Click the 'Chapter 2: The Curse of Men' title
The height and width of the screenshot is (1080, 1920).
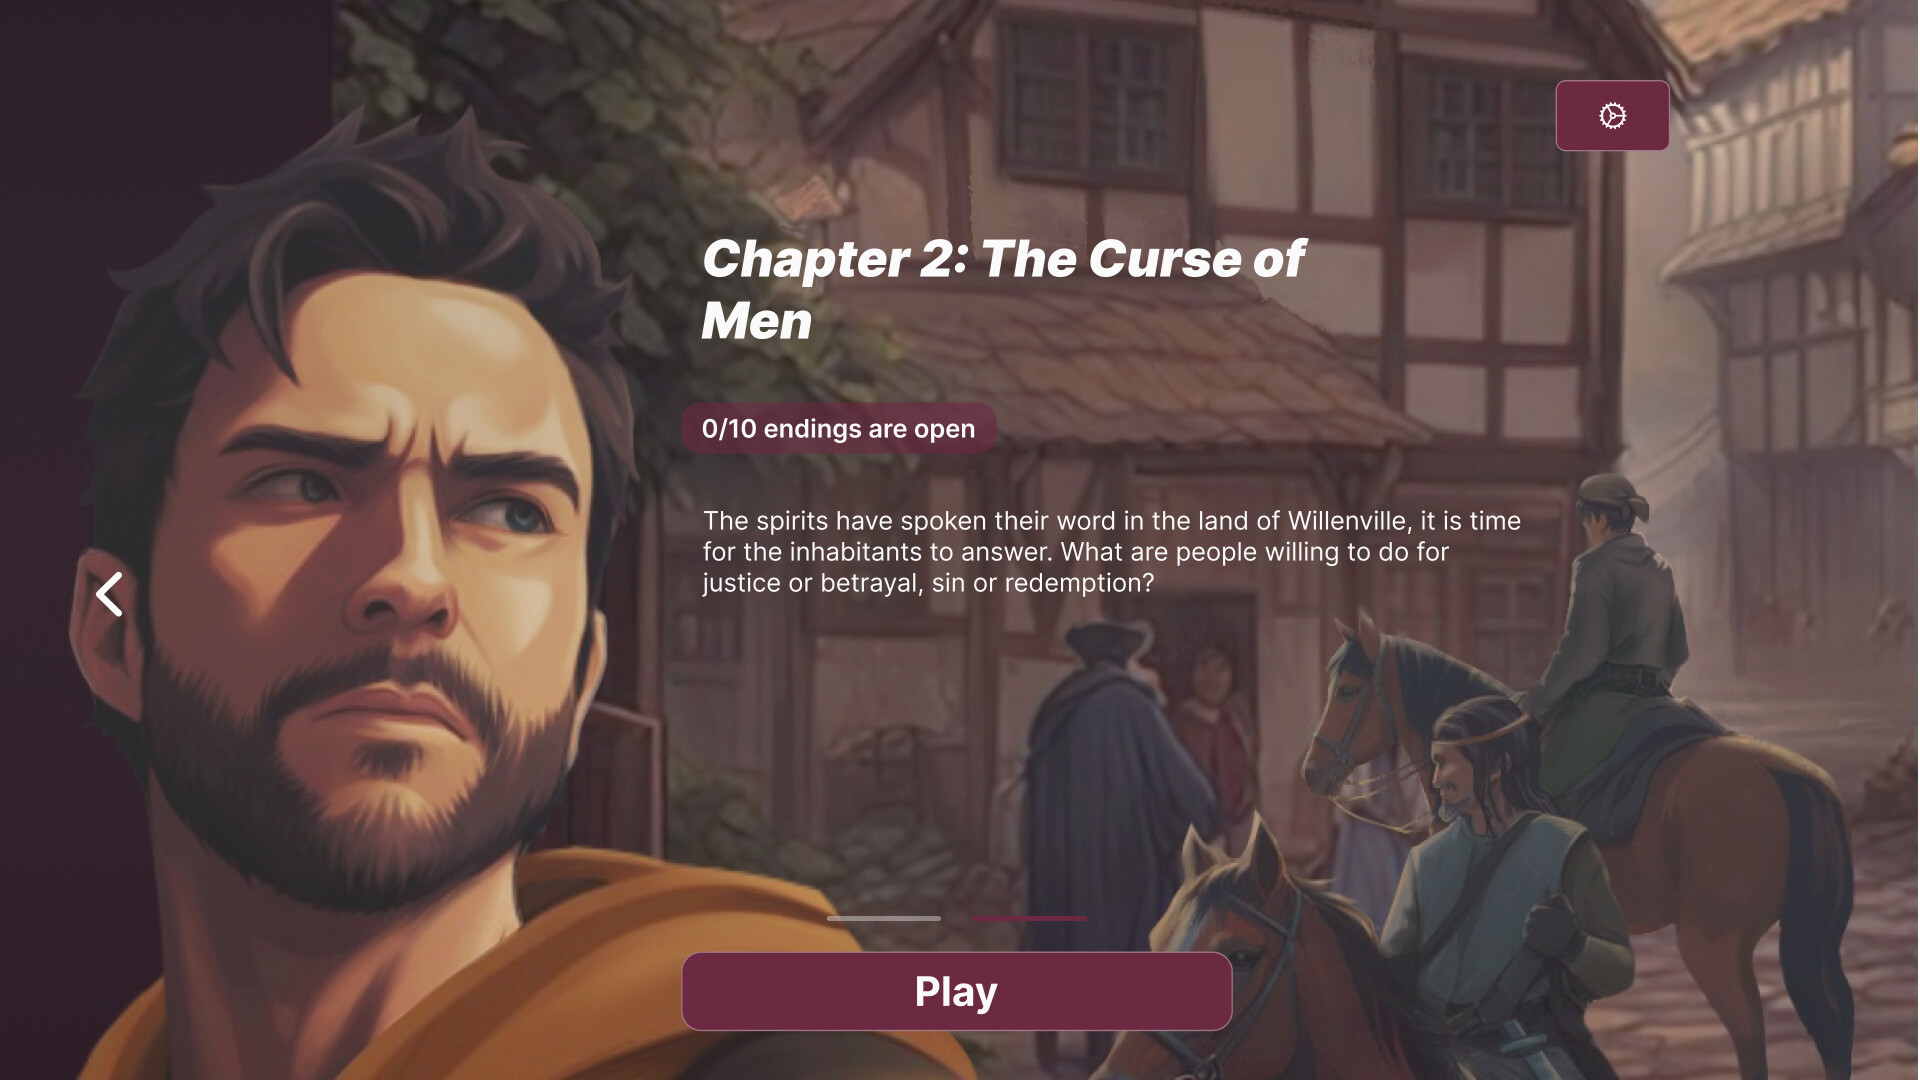(x=1003, y=290)
